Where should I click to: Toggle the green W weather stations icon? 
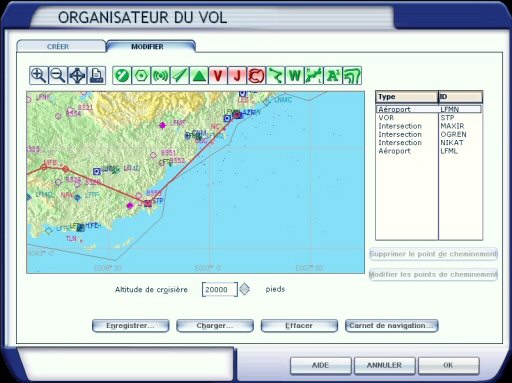(295, 75)
